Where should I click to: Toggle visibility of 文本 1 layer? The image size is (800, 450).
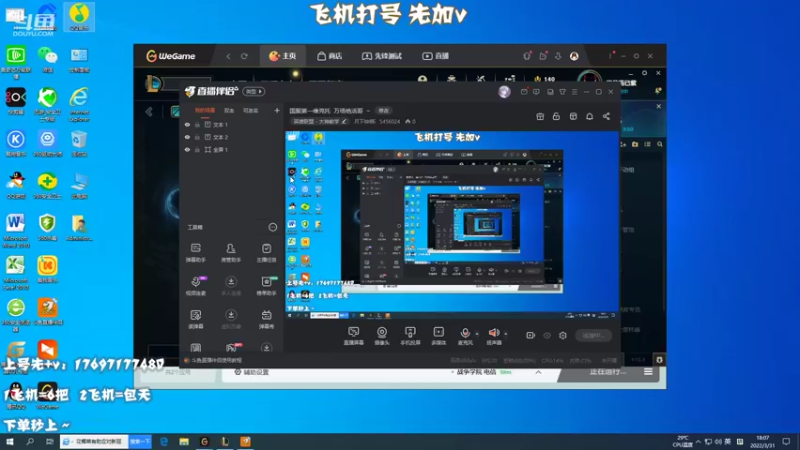click(187, 124)
